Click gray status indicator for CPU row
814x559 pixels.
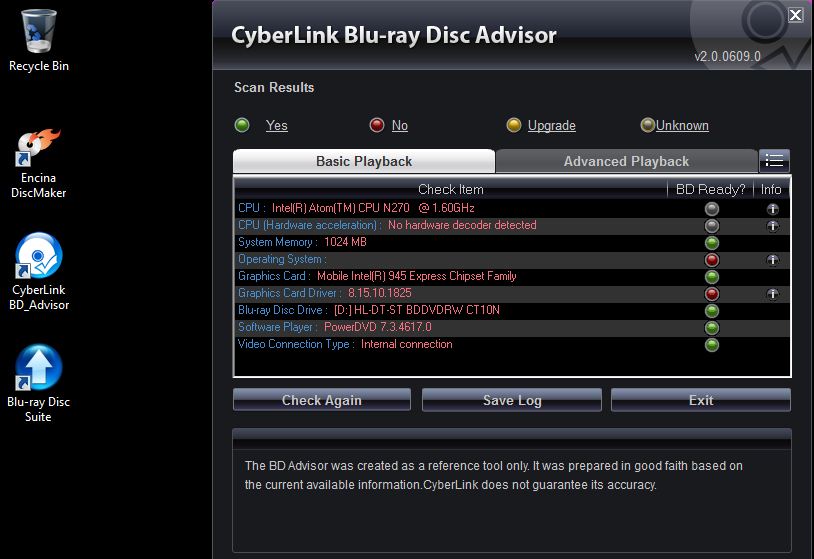pos(712,209)
